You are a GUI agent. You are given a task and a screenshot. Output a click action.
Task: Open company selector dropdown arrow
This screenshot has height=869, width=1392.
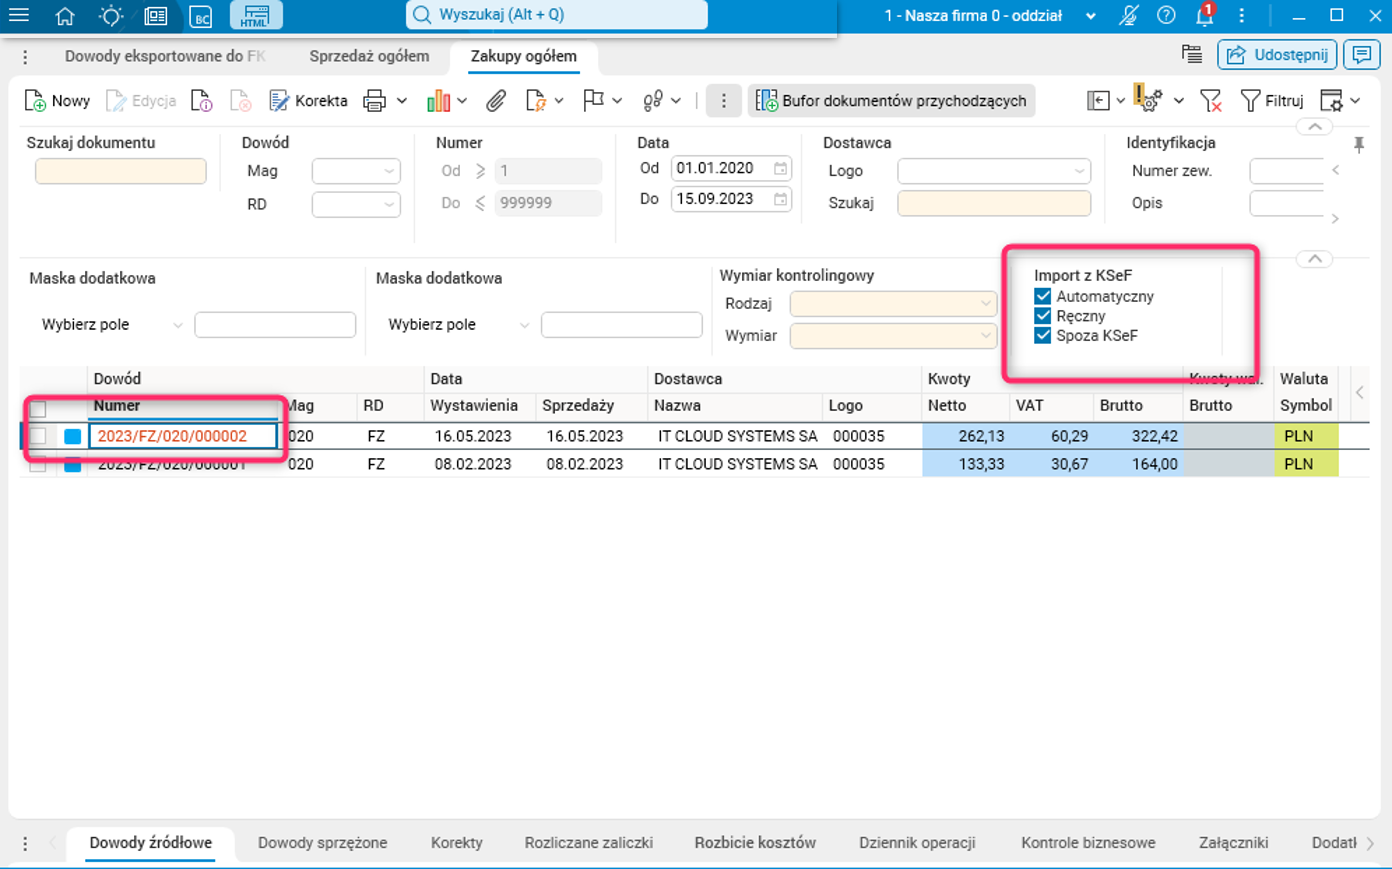click(x=1091, y=16)
